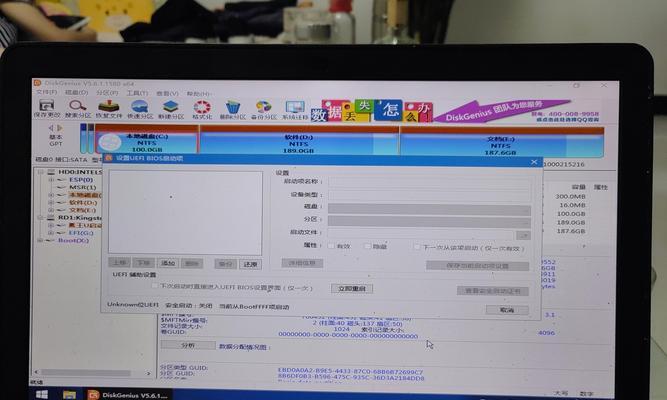Screen dimensions: 667x400
Task: Click the DiskGenius icon in the dialog title bar
Action: (x=108, y=158)
